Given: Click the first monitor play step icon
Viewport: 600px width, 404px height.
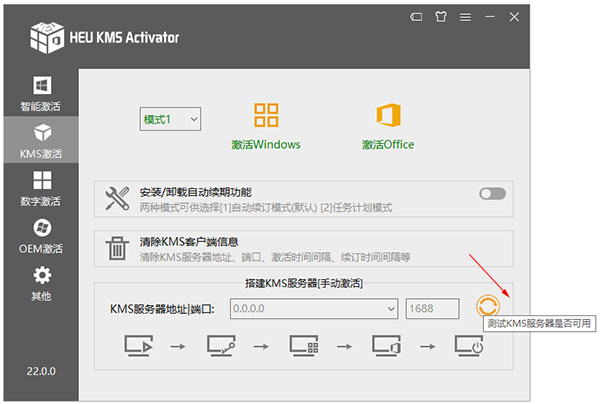Looking at the screenshot, I should tap(136, 346).
